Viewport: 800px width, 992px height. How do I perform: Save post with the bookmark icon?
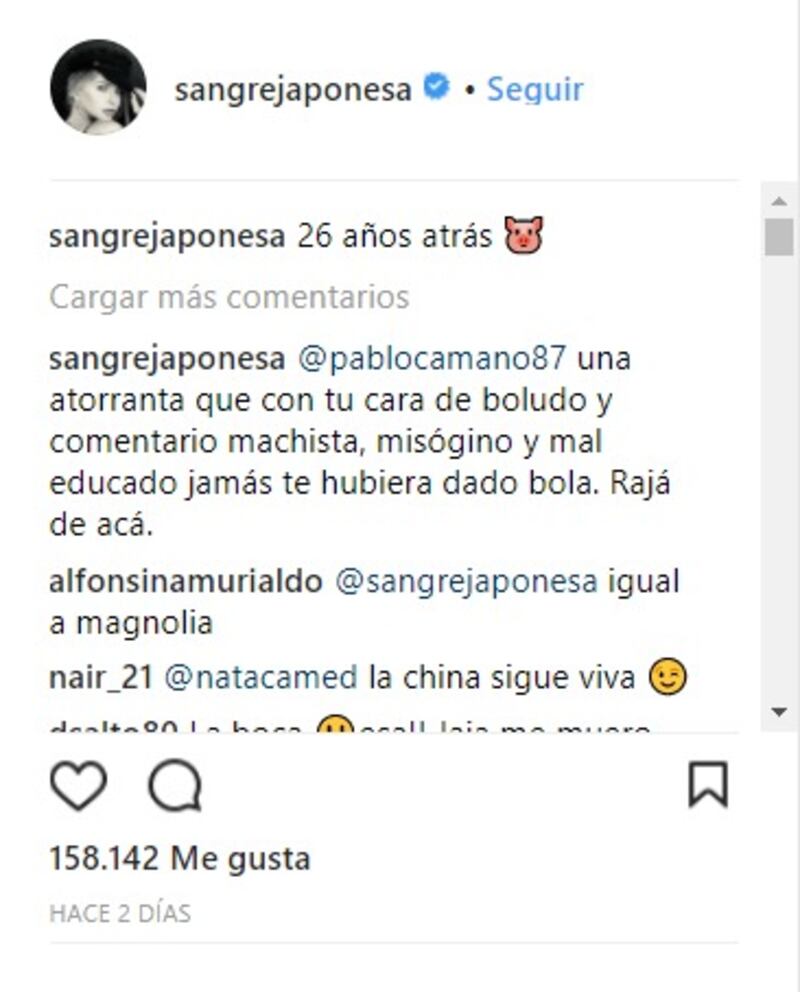point(708,785)
